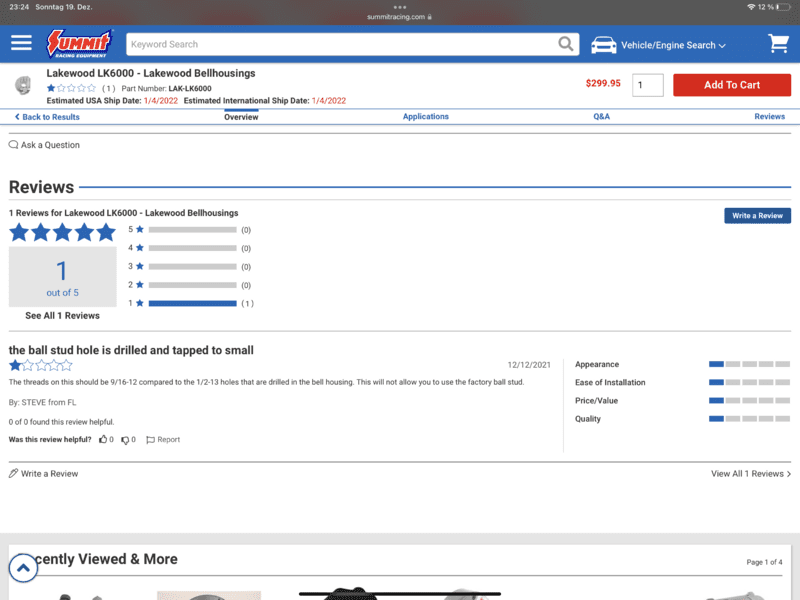
Task: Filter reviews by 1 star bar
Action: (x=192, y=304)
